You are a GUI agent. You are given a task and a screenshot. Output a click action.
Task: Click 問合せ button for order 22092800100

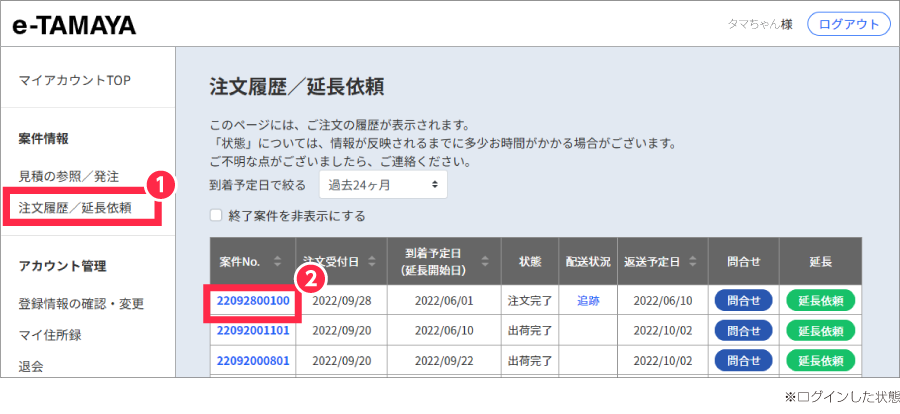point(743,300)
